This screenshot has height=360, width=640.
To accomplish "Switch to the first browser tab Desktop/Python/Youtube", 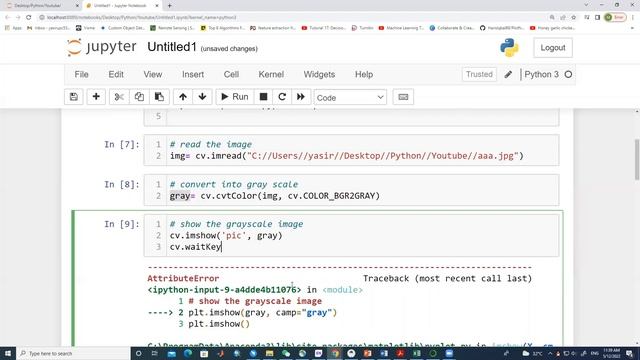I will [40, 6].
